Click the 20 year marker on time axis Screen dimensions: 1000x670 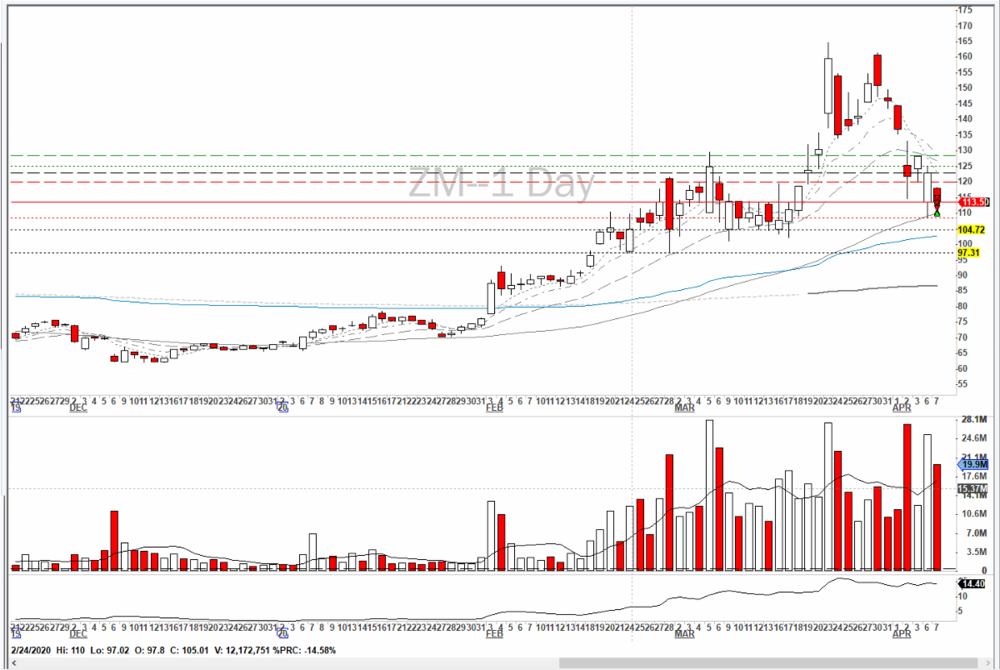(283, 409)
